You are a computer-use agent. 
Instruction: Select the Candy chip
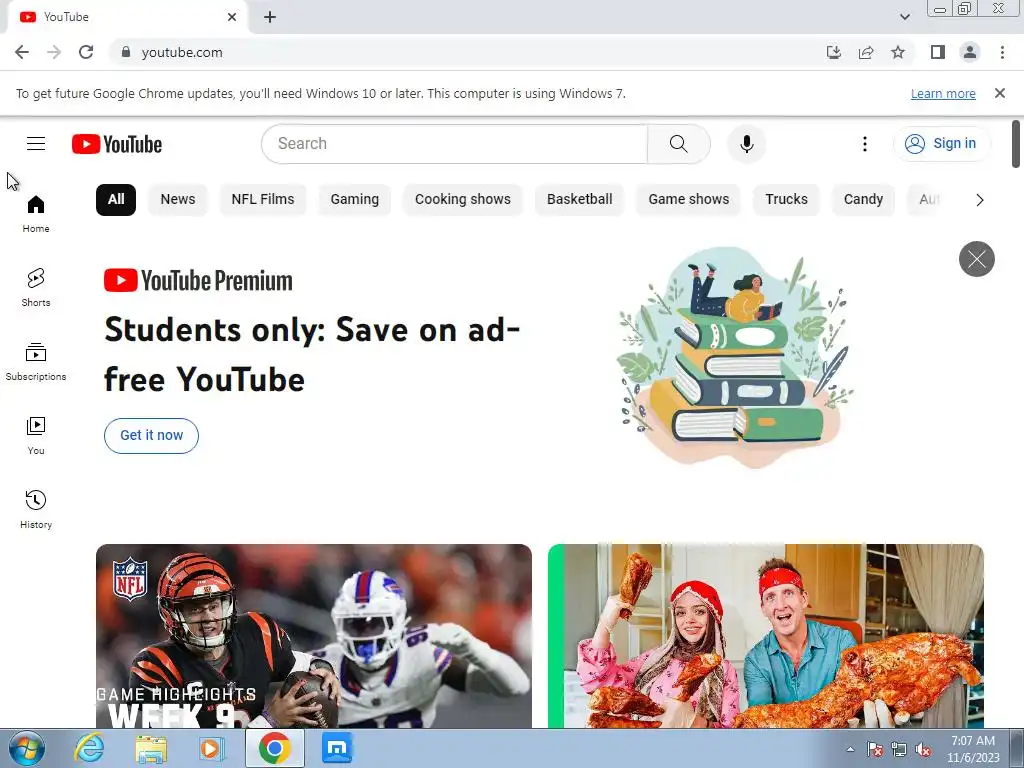pos(863,200)
